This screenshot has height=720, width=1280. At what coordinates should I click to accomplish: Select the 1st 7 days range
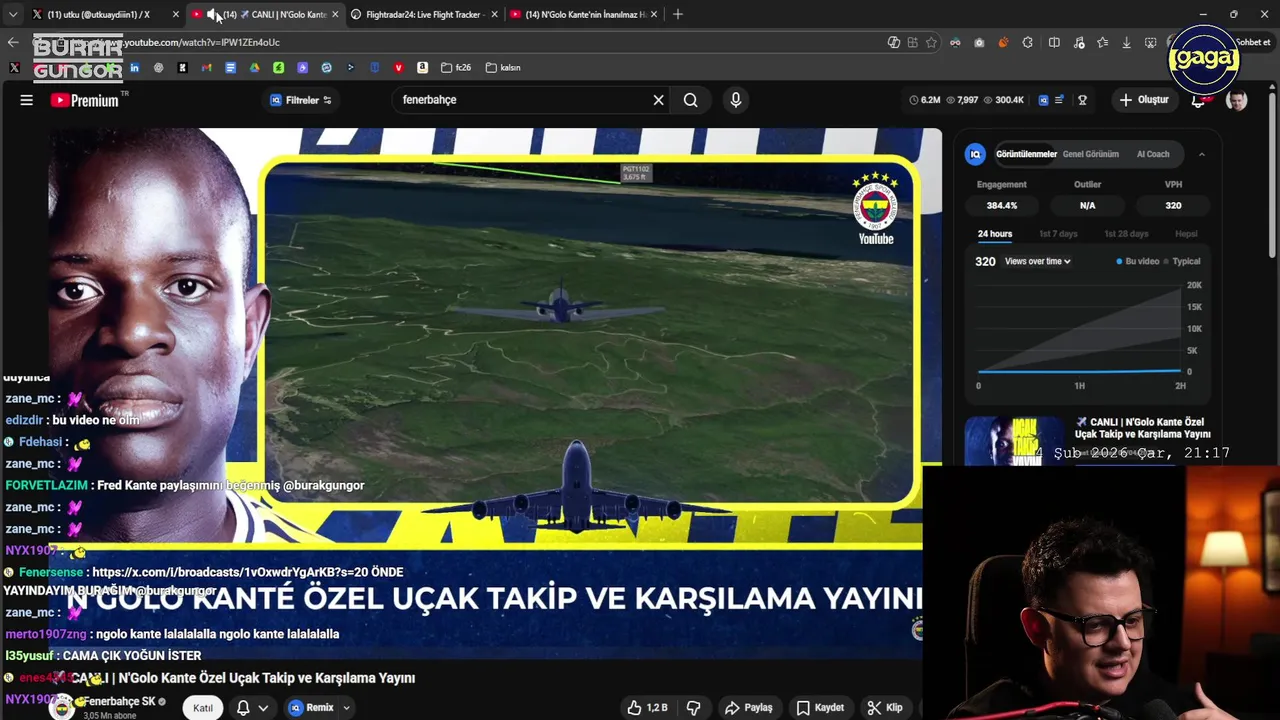tap(1058, 234)
